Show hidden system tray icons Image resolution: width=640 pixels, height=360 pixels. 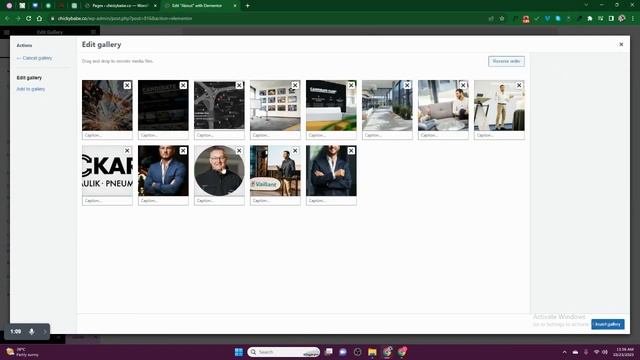(x=564, y=352)
